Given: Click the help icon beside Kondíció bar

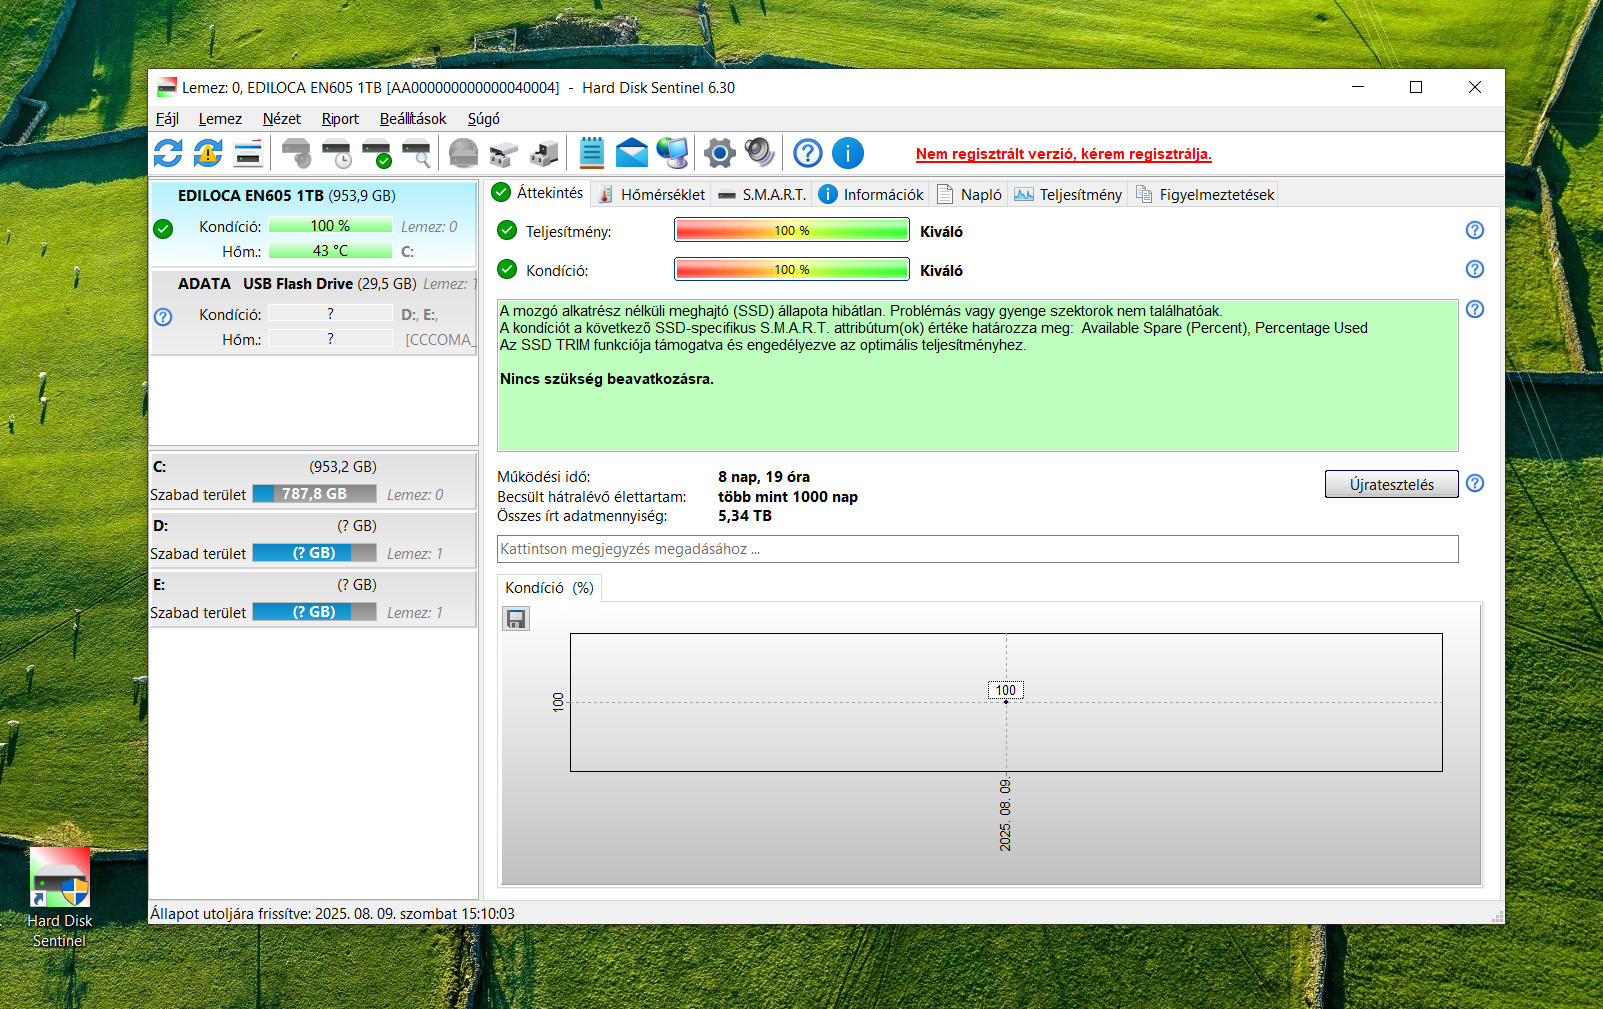Looking at the screenshot, I should [x=1475, y=269].
